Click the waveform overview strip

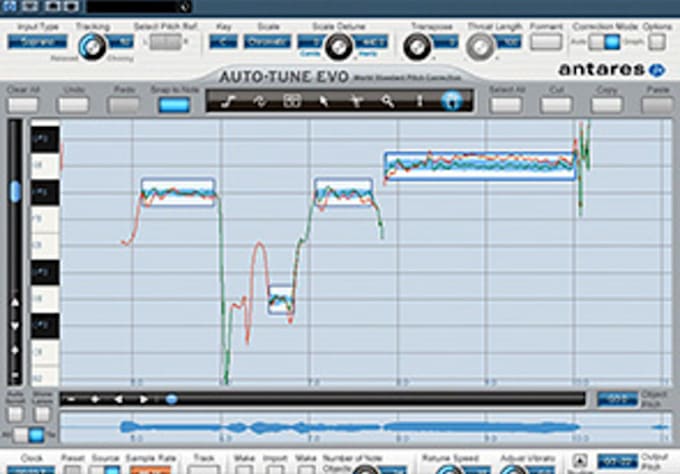pyautogui.click(x=365, y=428)
